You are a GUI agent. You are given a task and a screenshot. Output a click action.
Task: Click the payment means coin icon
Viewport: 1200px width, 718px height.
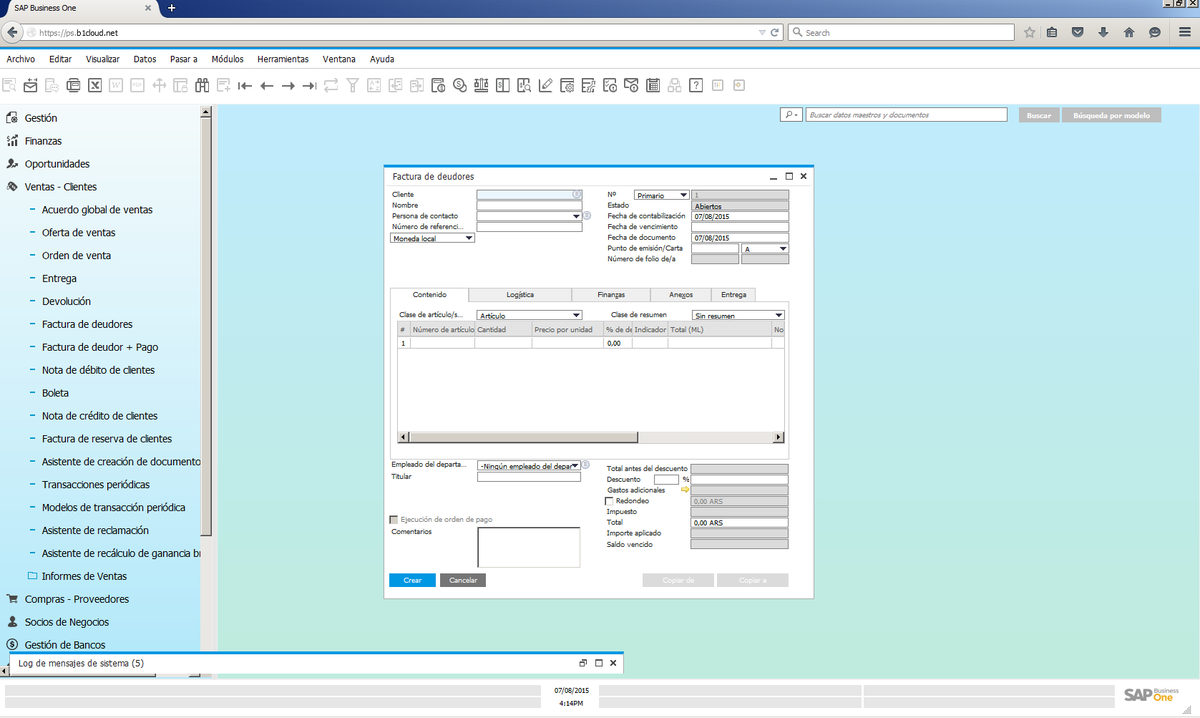coord(460,85)
